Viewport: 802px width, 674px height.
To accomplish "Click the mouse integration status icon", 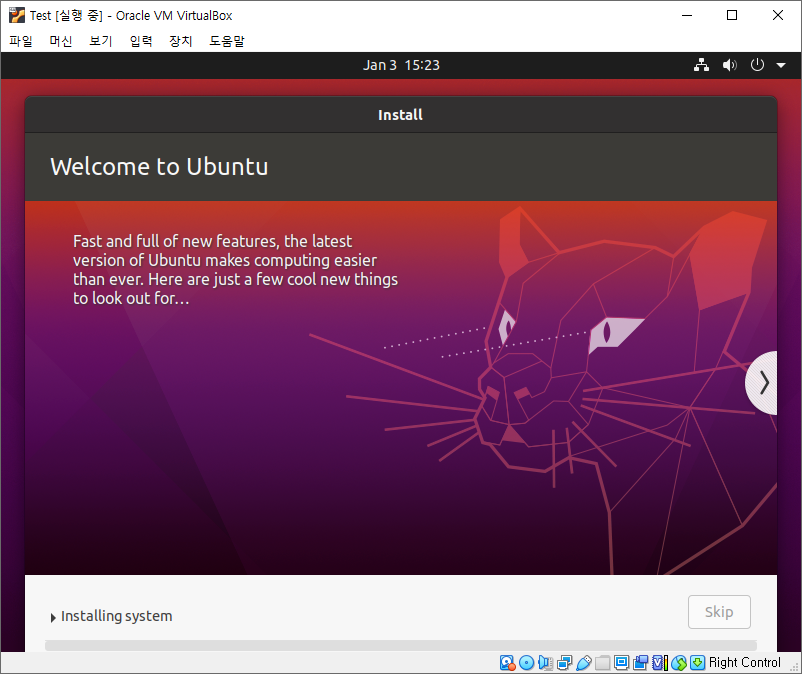I will point(679,663).
